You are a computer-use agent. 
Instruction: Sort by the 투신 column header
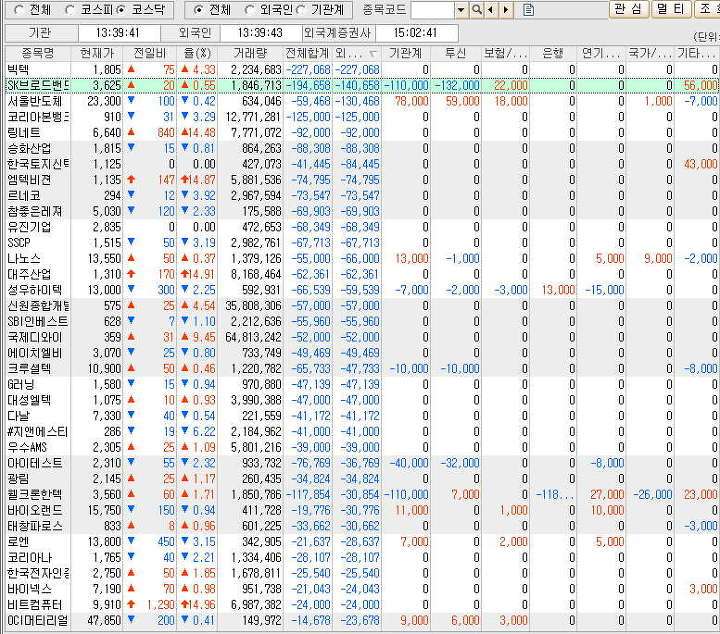tap(456, 53)
